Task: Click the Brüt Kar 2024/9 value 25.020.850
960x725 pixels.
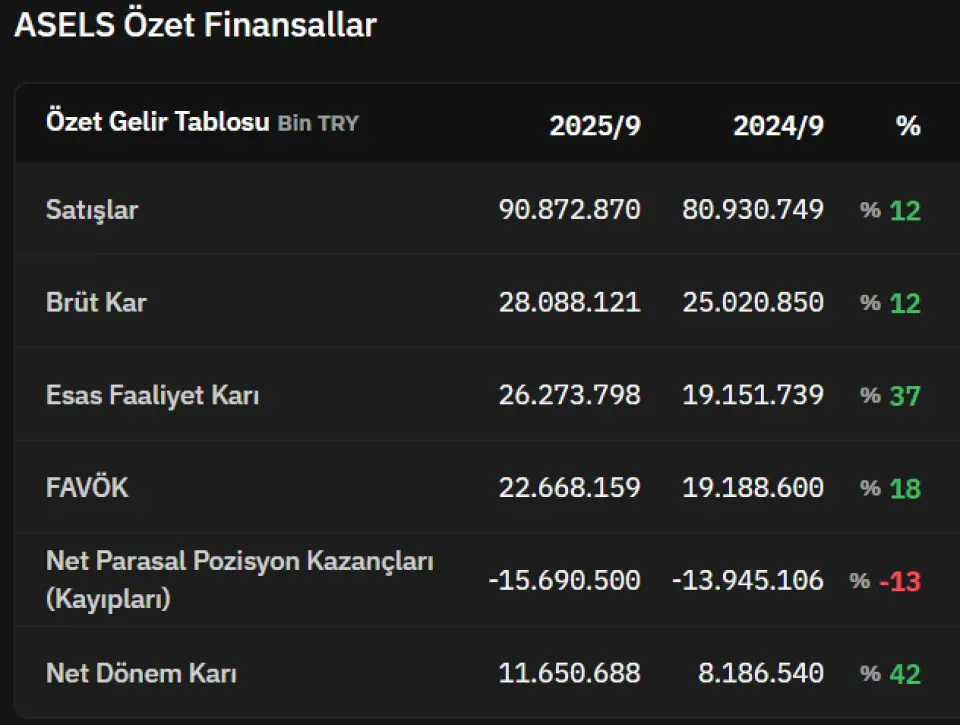Action: coord(753,302)
